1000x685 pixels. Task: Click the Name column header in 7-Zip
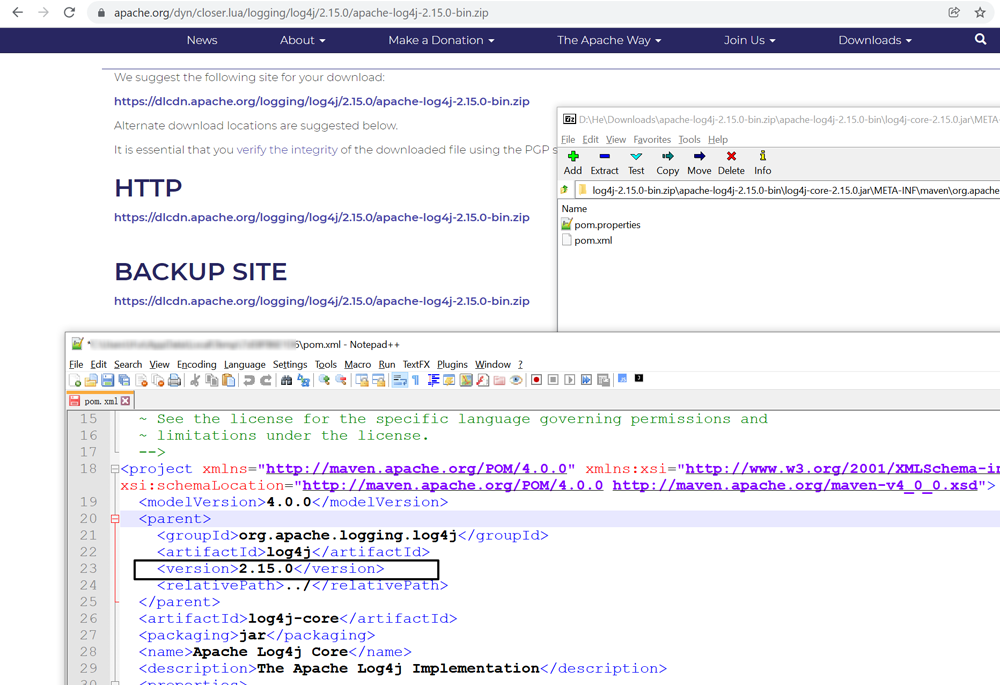click(x=574, y=209)
